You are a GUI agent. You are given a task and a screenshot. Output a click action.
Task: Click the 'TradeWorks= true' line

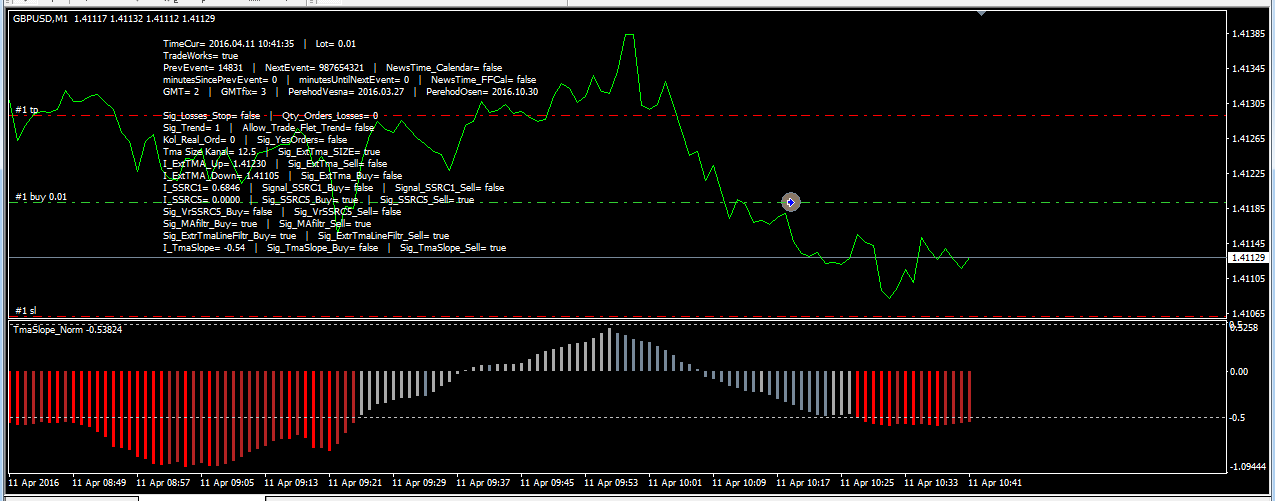tap(200, 56)
